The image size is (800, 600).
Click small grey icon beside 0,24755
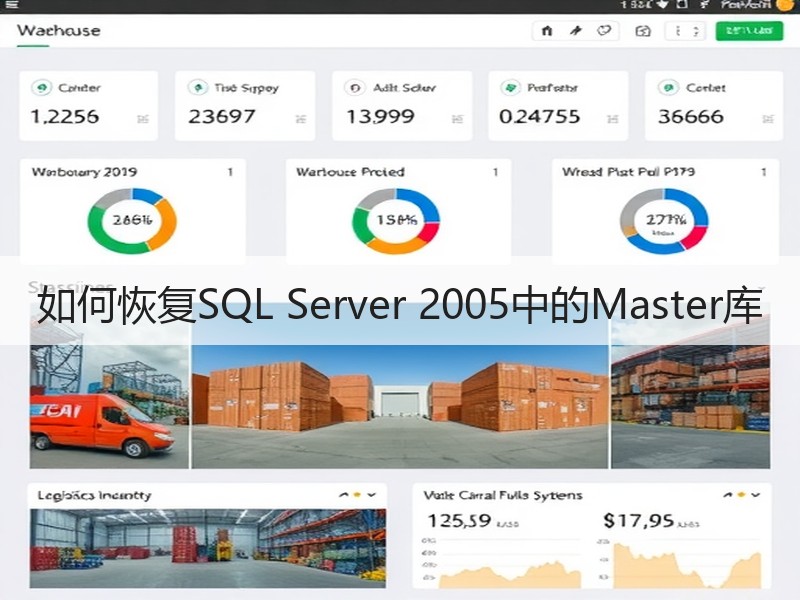[x=613, y=119]
